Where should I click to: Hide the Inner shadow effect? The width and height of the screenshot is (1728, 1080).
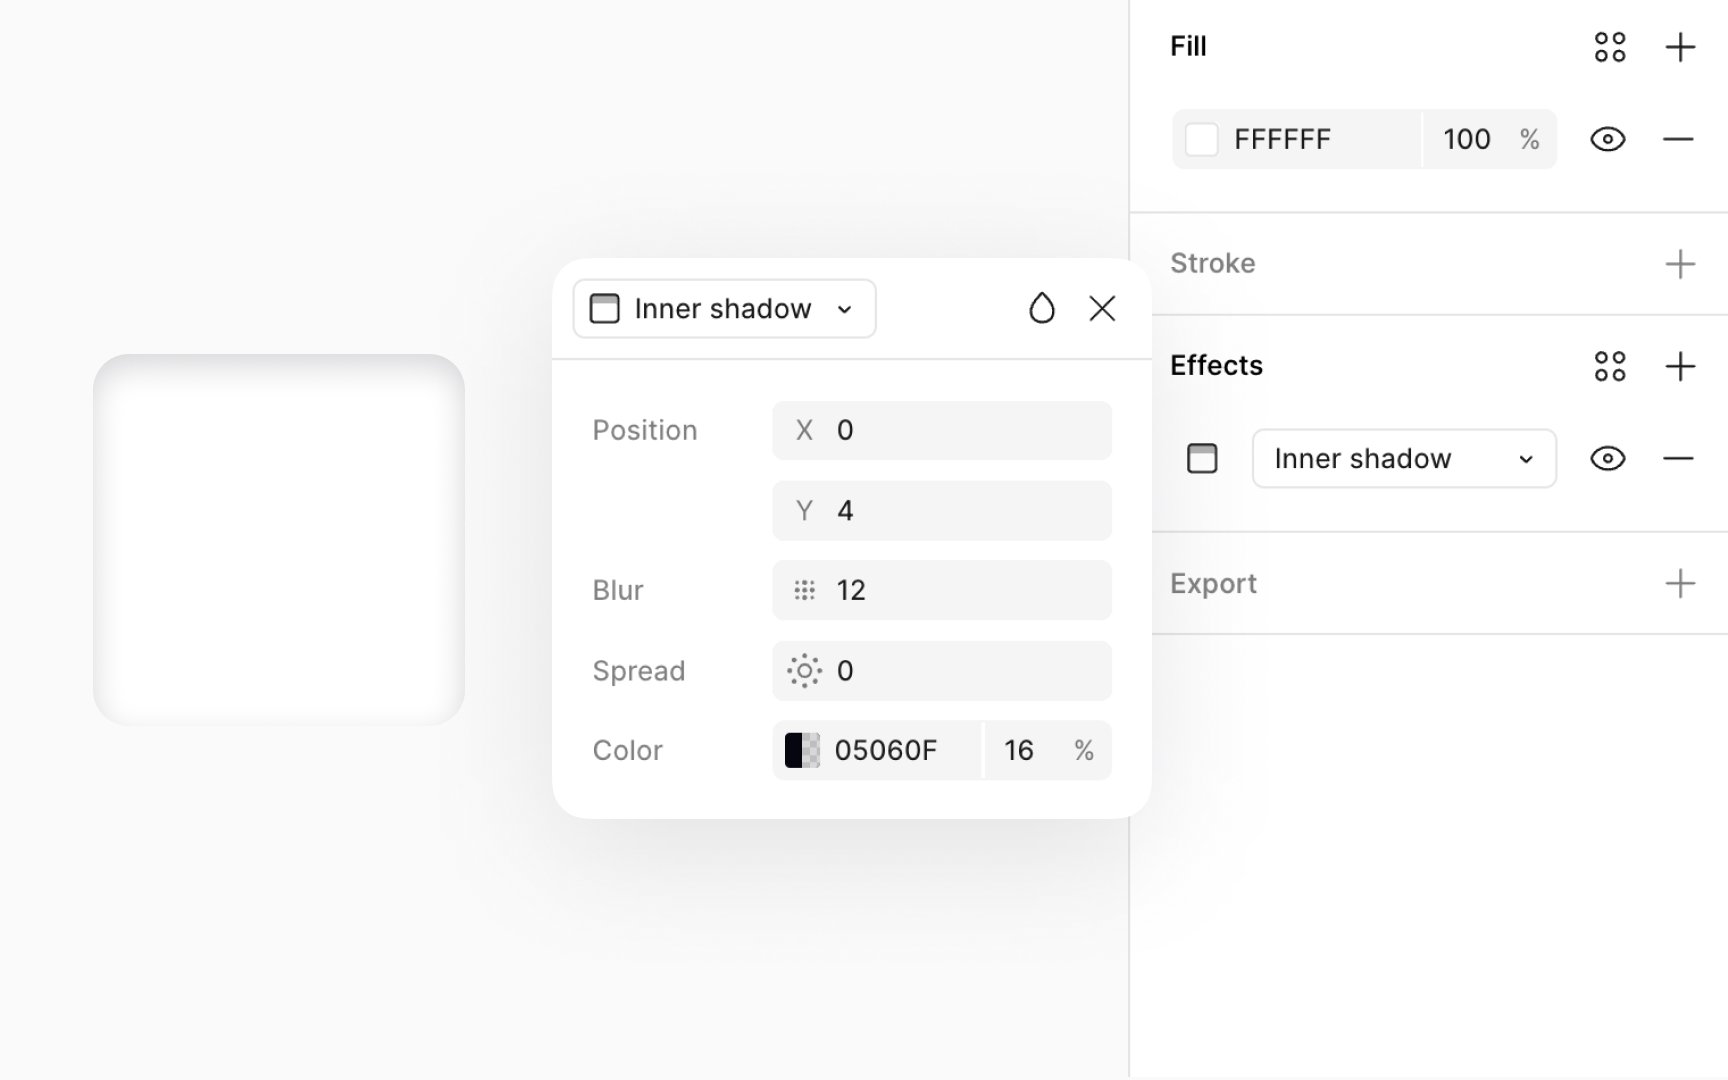pyautogui.click(x=1608, y=459)
